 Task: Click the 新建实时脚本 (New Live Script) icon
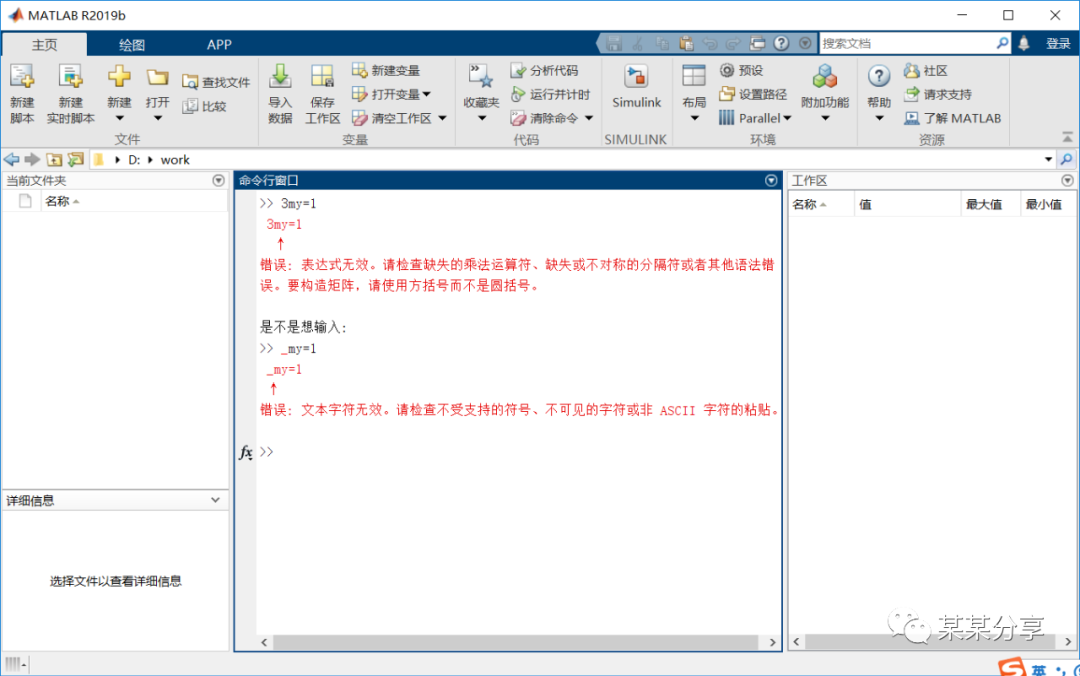click(x=70, y=77)
